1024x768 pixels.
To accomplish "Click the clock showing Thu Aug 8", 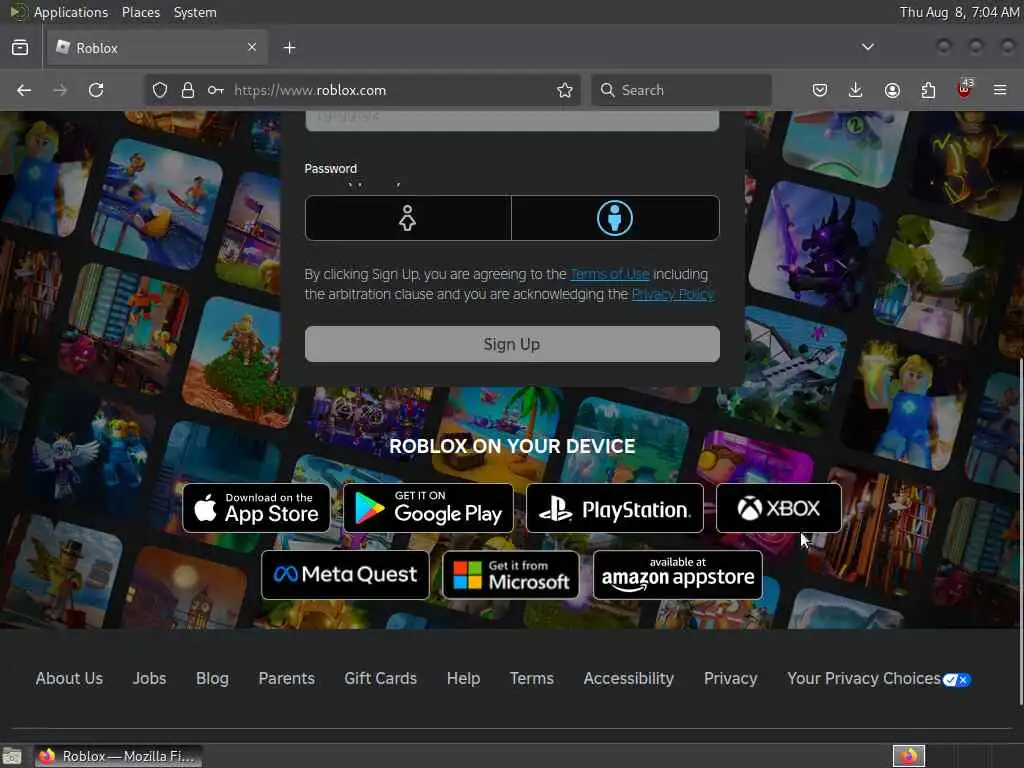I will 959,12.
